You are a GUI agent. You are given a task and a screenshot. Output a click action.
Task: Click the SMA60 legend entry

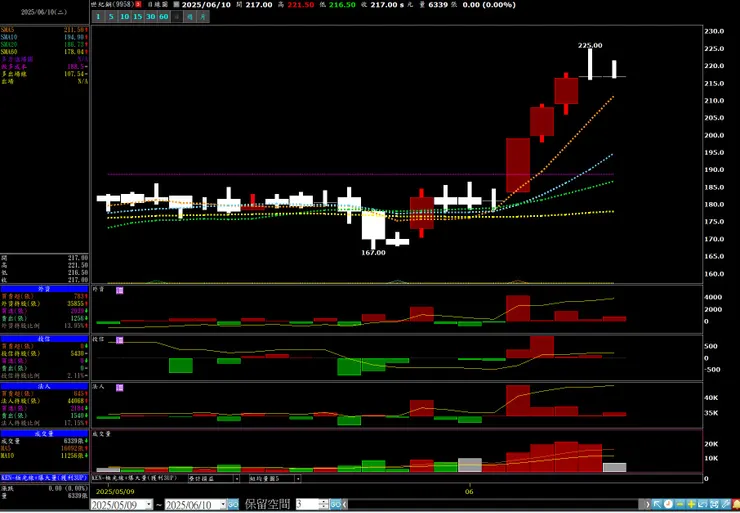[x=44, y=51]
